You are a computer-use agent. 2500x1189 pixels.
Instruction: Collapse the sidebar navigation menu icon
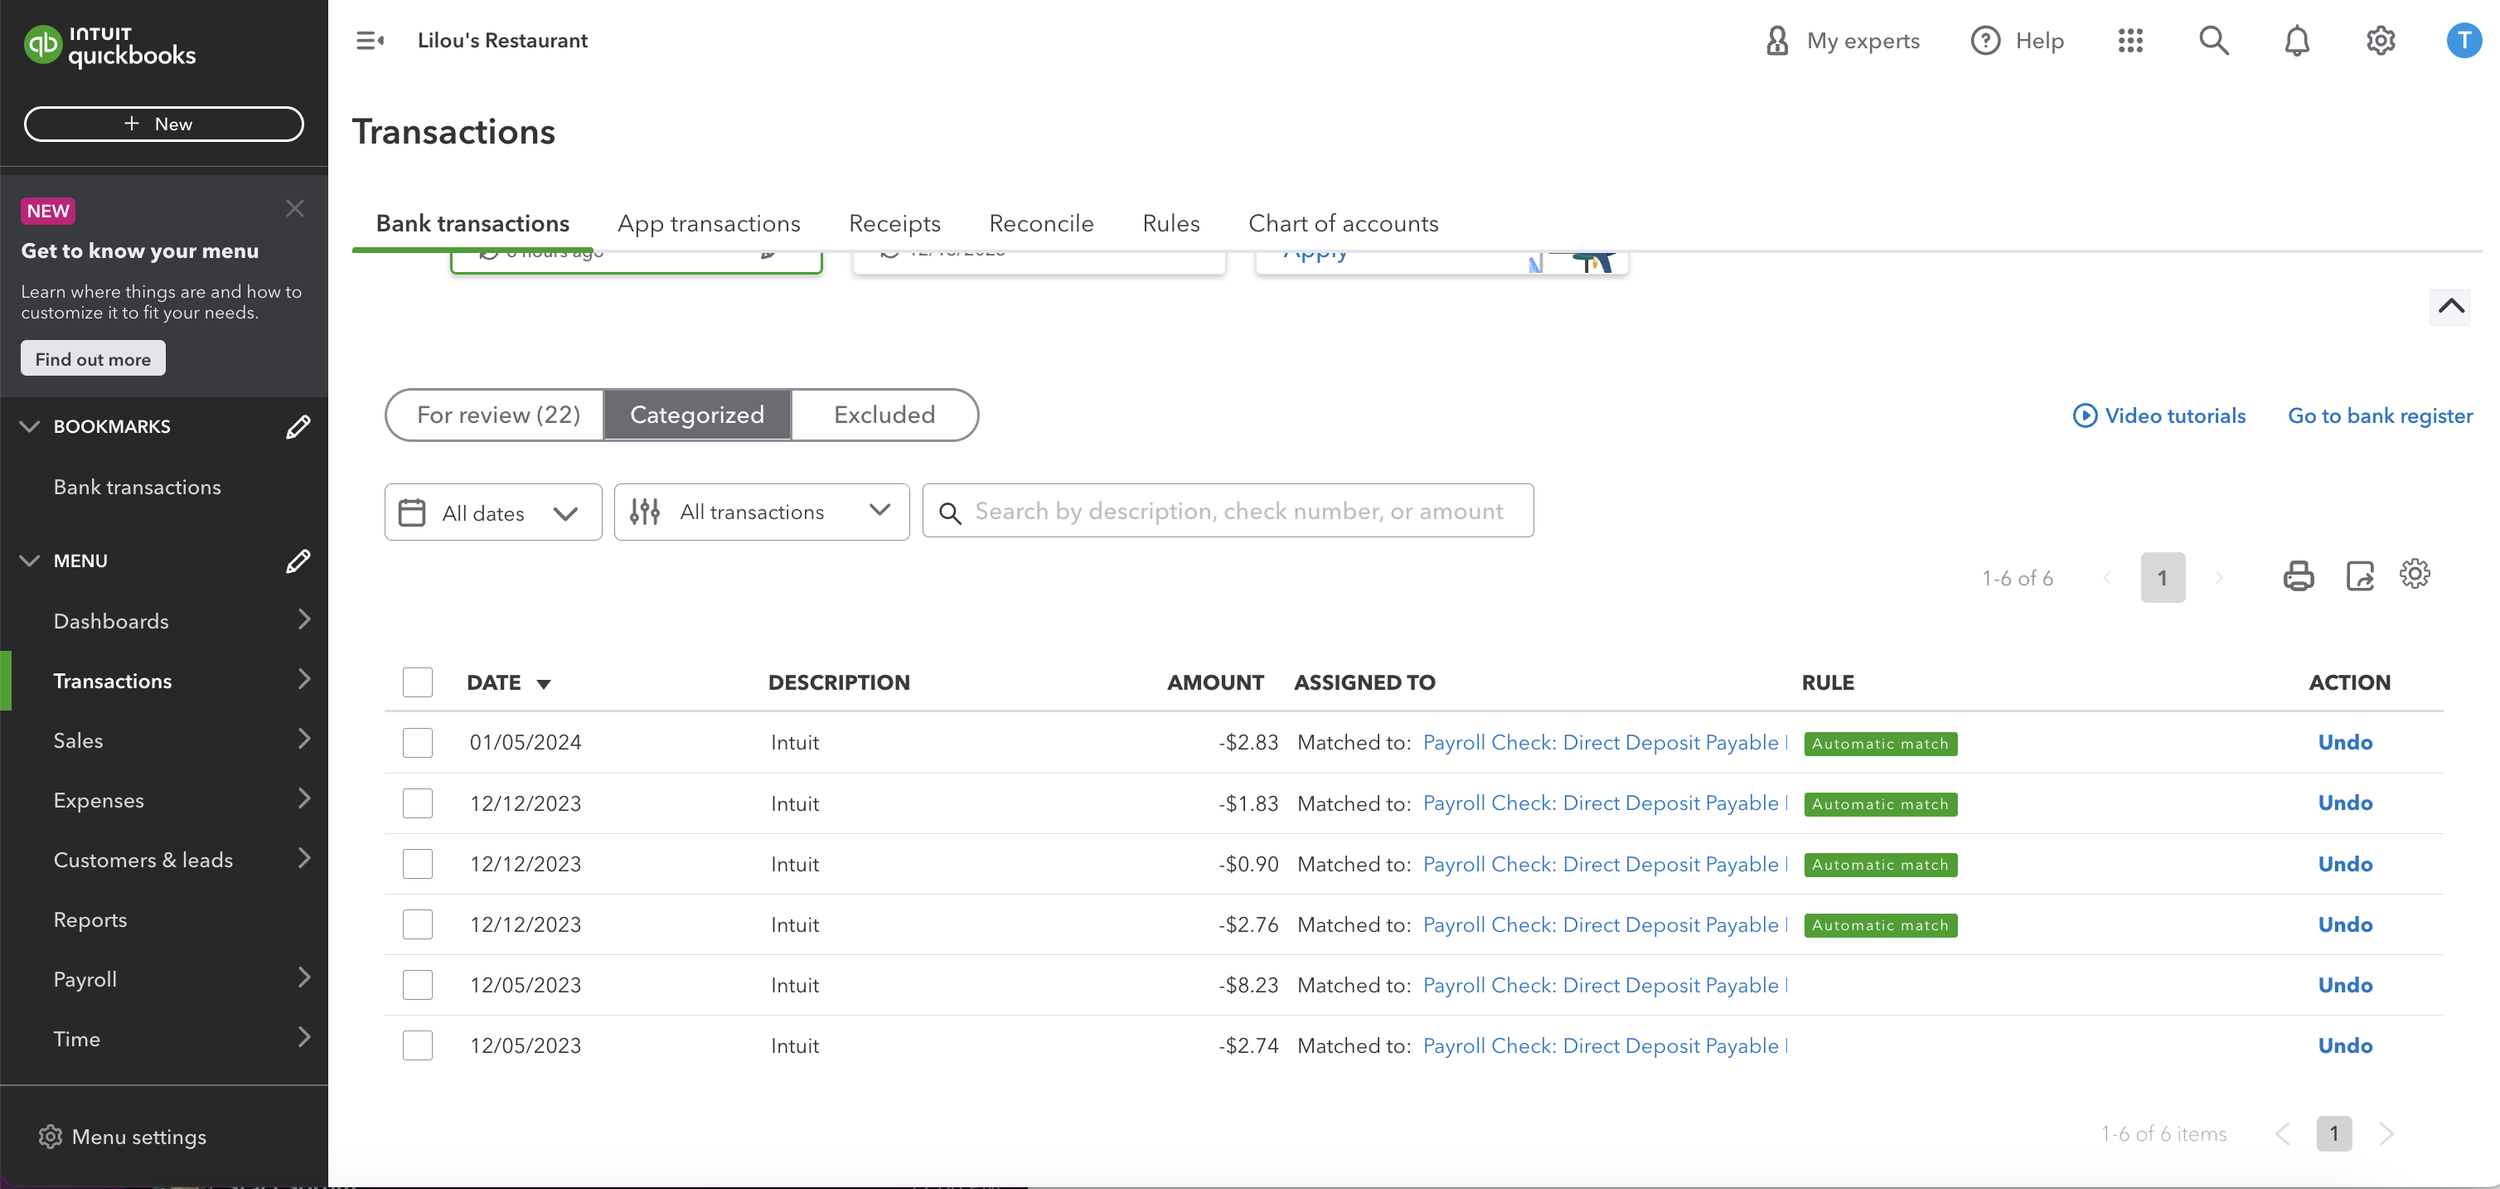pyautogui.click(x=370, y=41)
